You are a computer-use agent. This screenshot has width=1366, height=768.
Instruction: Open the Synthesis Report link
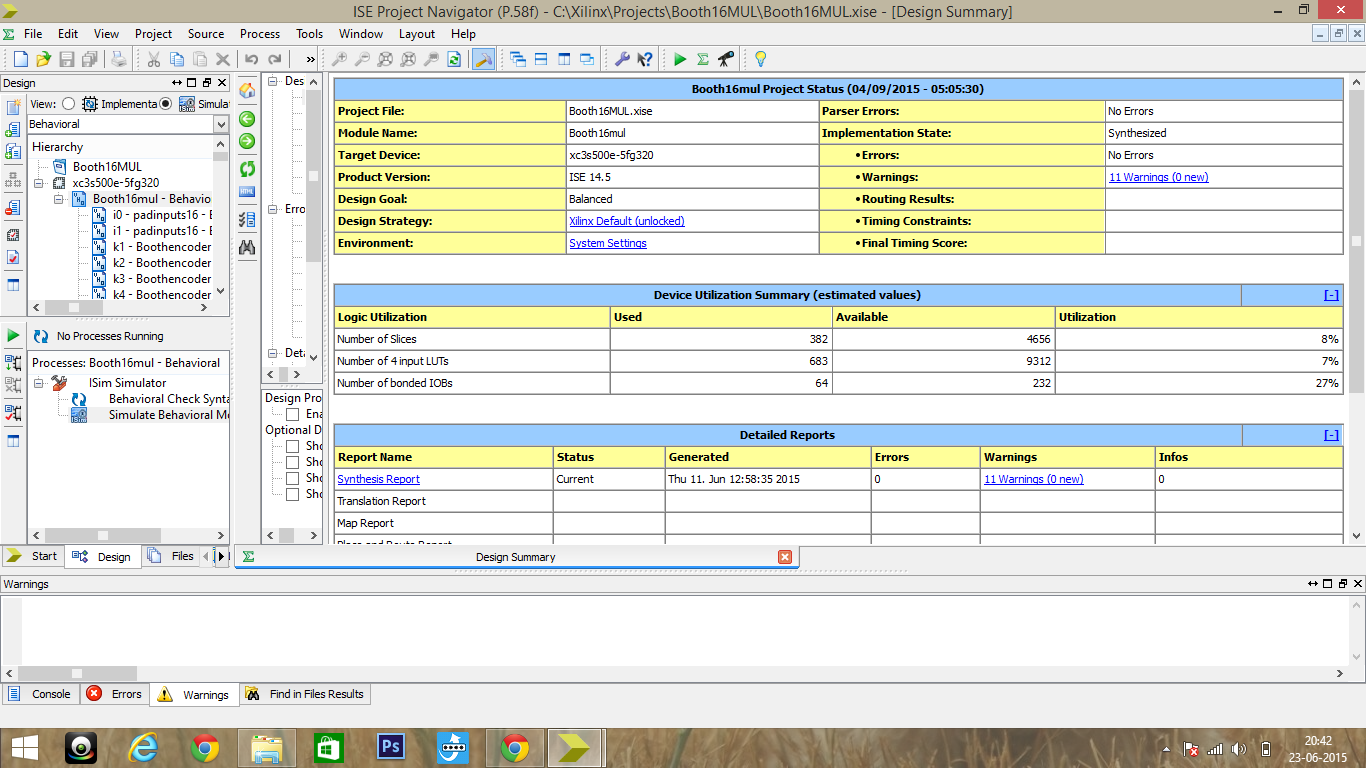[378, 479]
